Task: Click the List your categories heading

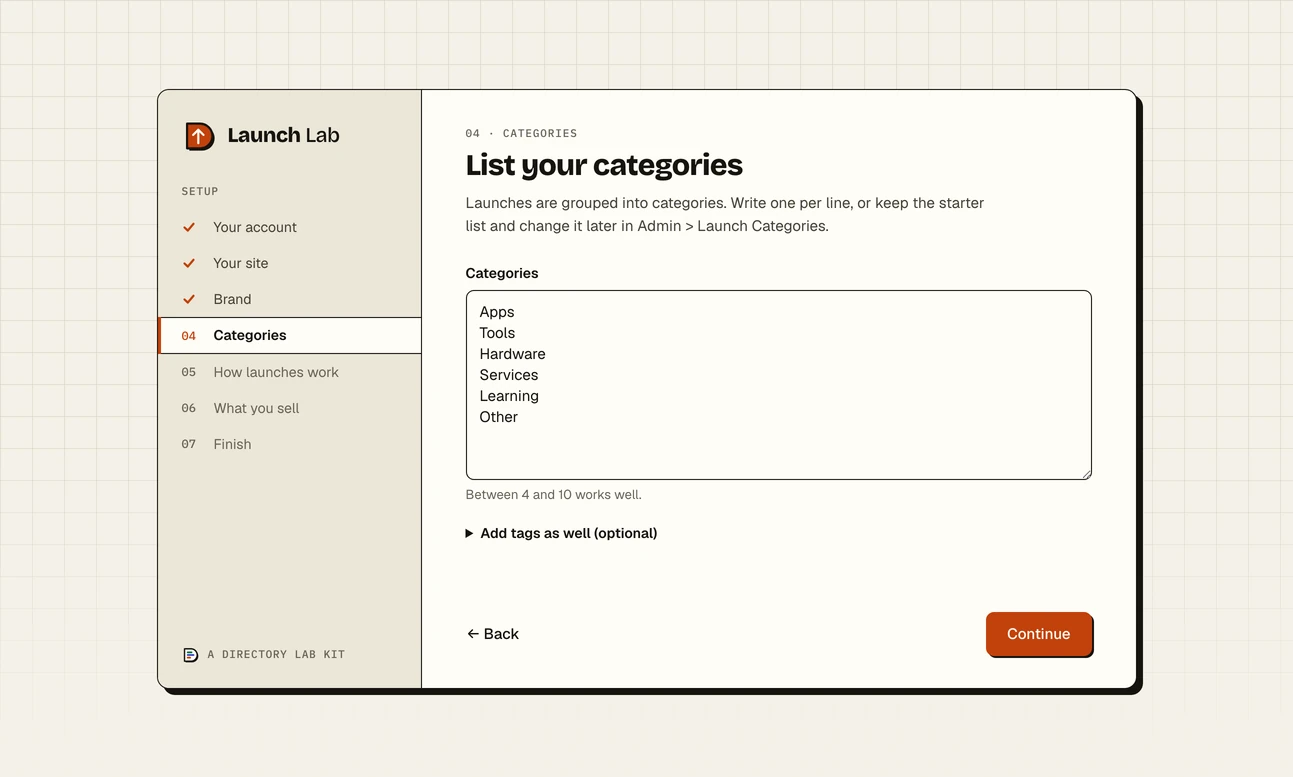Action: tap(604, 165)
